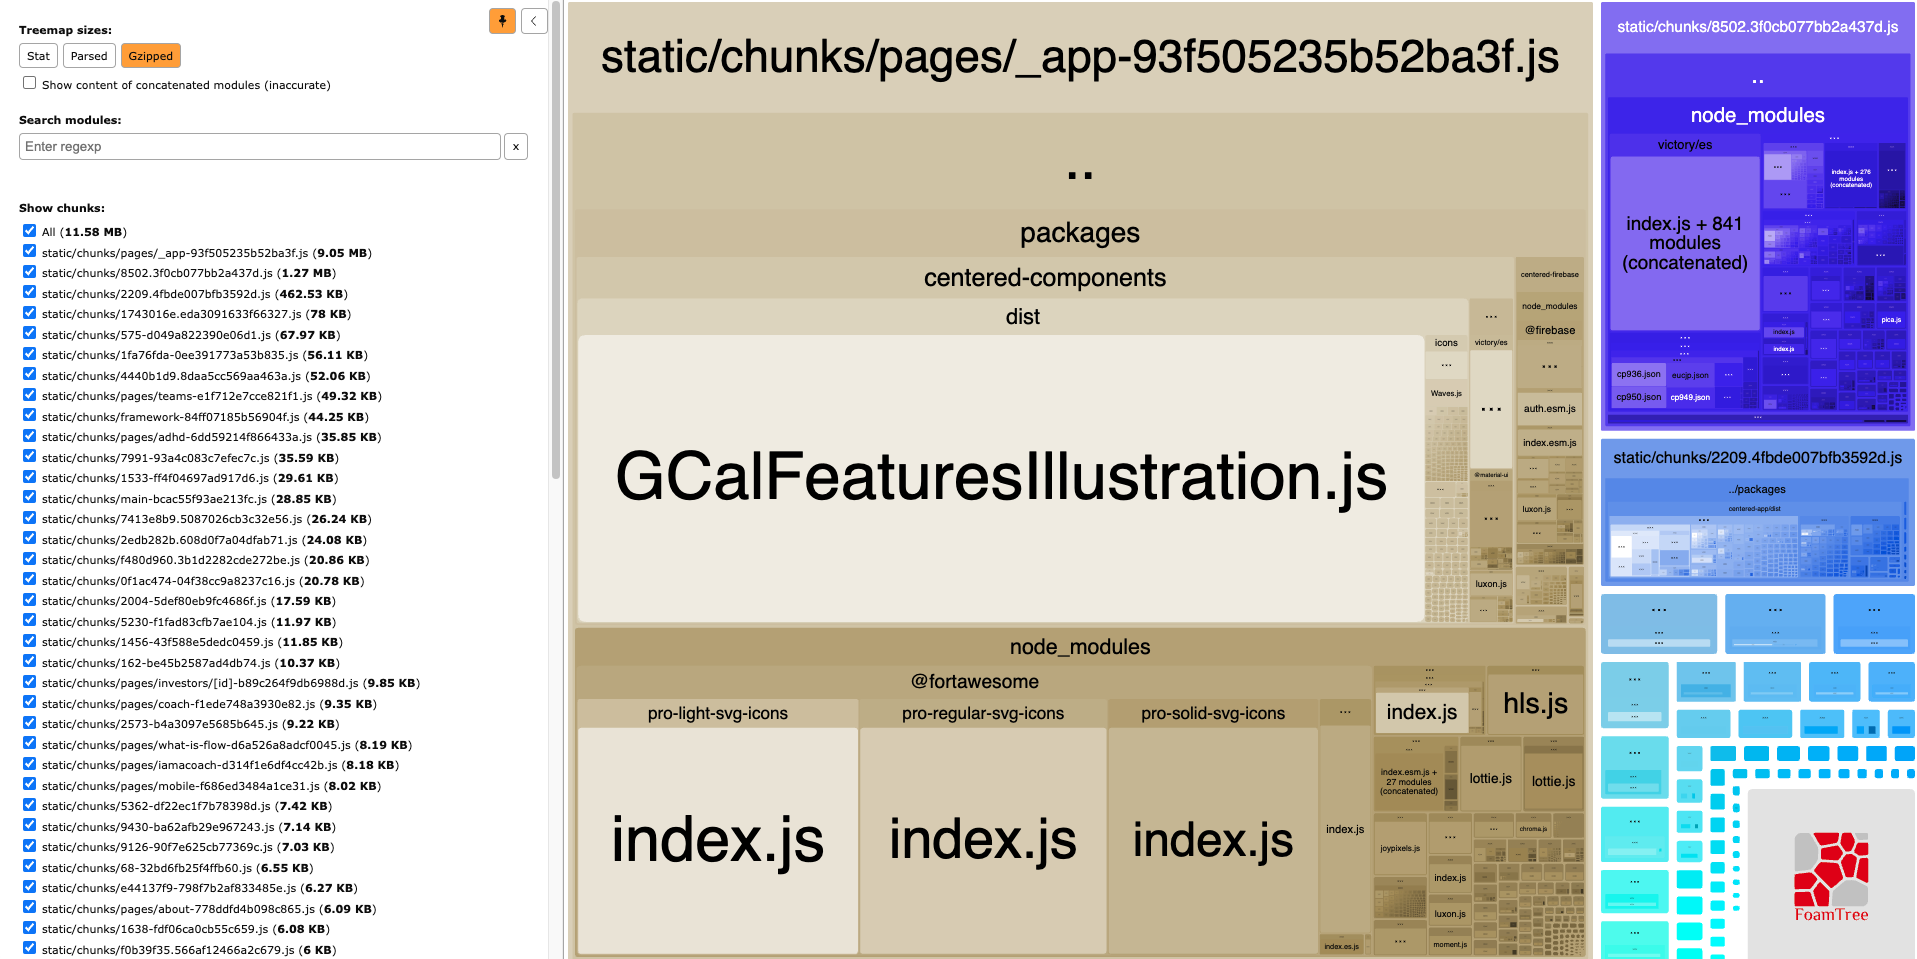This screenshot has height=959, width=1917.
Task: Click the victory/es header in 8502 chunk
Action: pos(1685,145)
